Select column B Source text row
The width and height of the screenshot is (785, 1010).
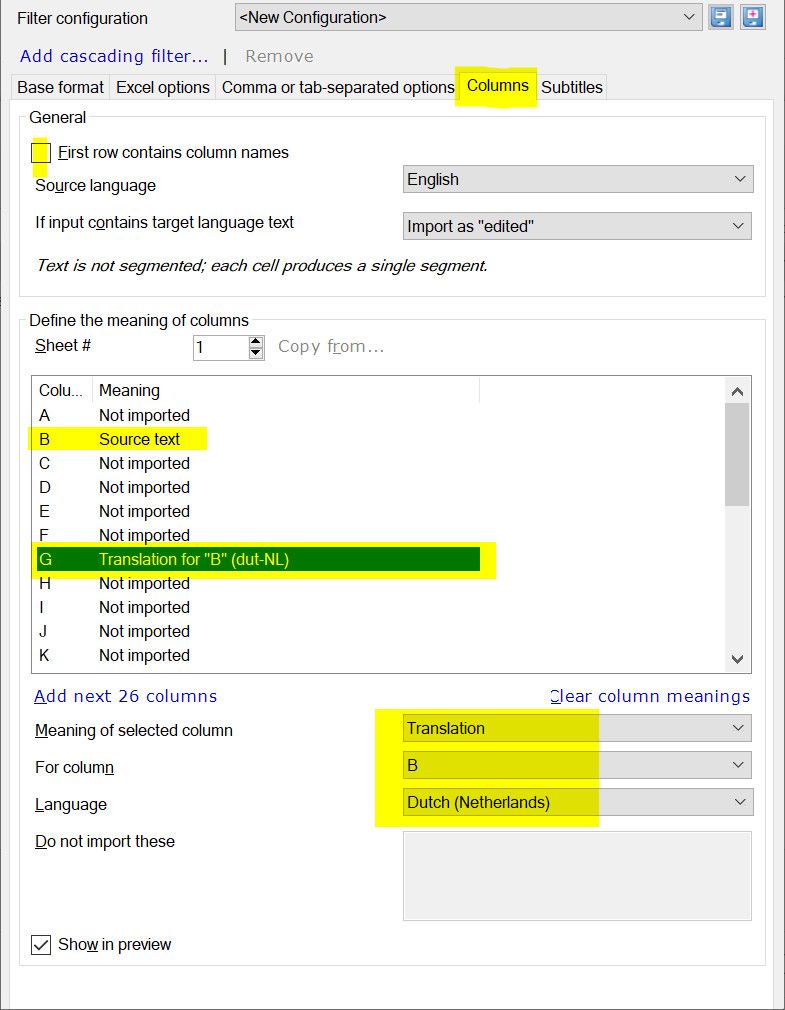coord(258,439)
